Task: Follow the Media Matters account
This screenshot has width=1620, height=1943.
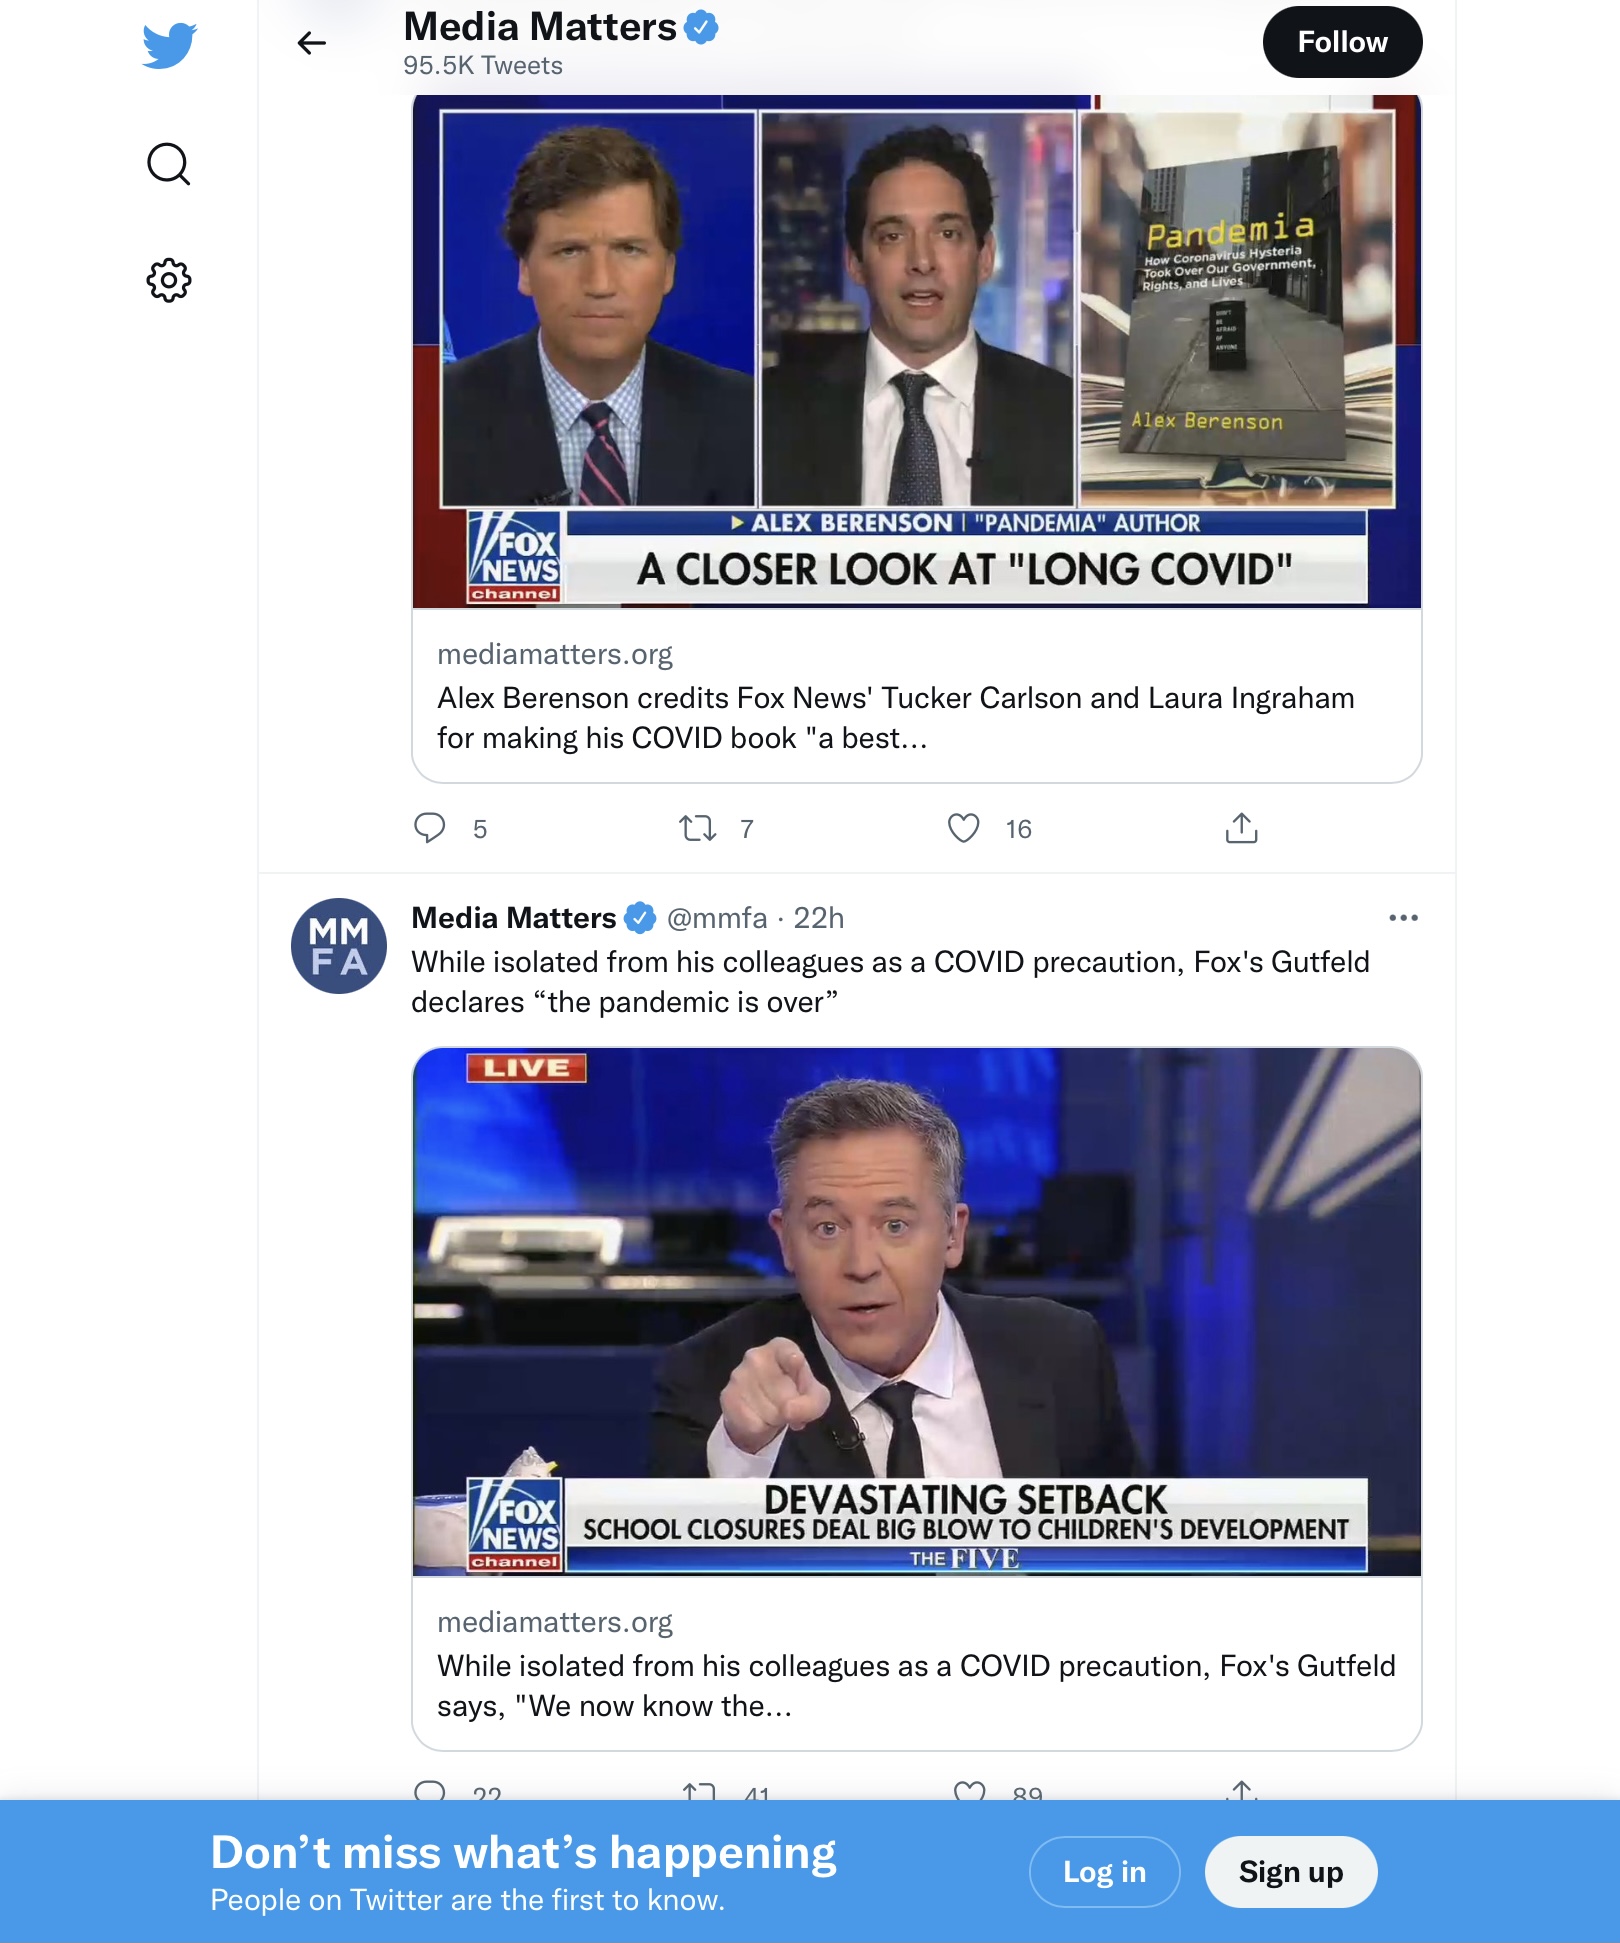Action: pyautogui.click(x=1342, y=42)
